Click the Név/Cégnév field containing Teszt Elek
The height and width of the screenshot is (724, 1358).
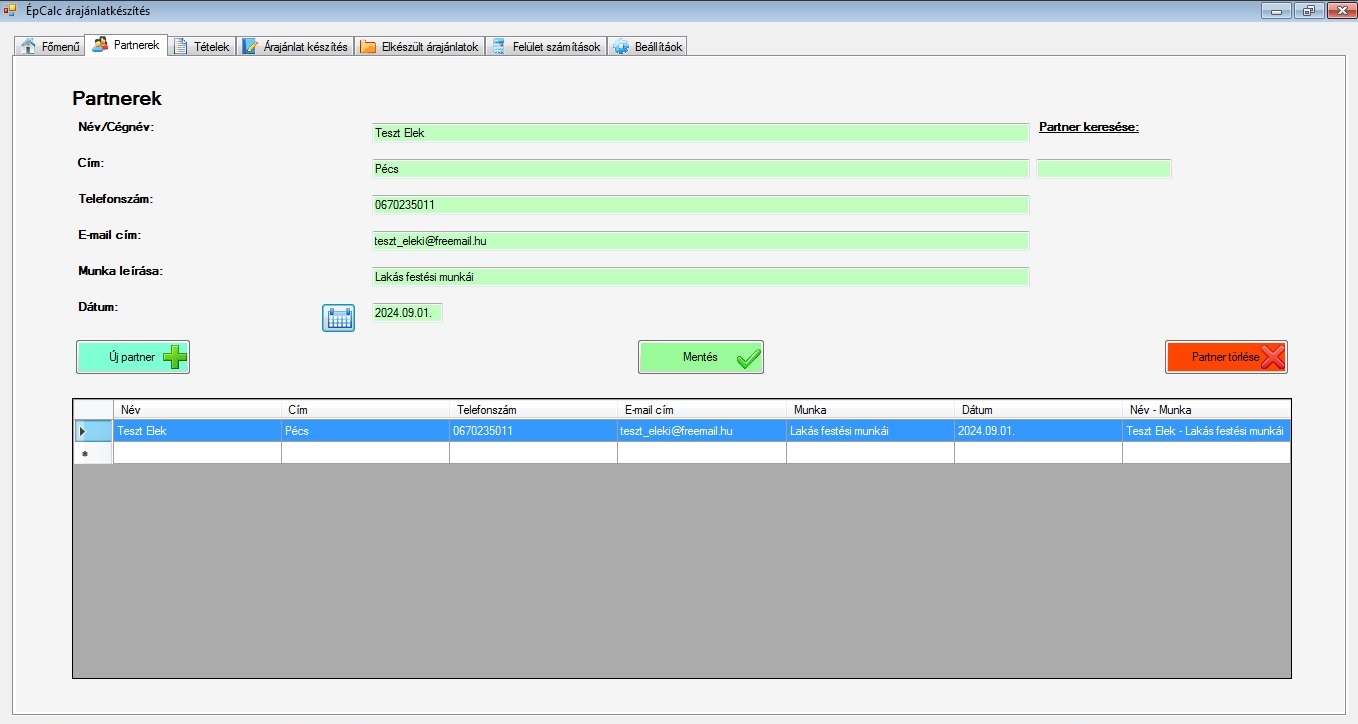[x=700, y=133]
